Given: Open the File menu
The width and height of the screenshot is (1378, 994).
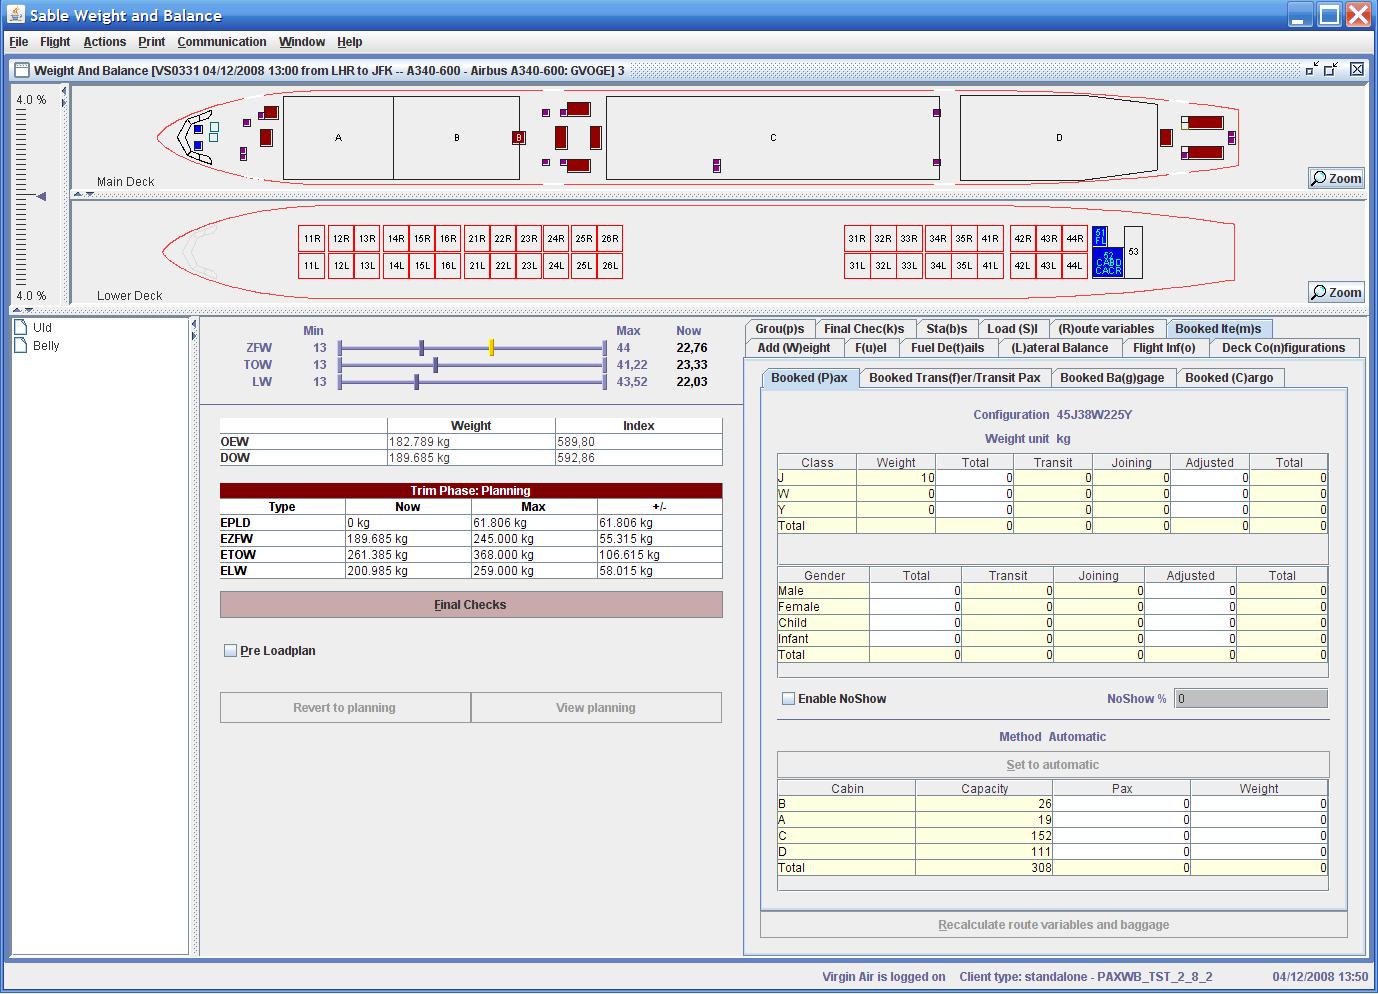Looking at the screenshot, I should tap(19, 42).
